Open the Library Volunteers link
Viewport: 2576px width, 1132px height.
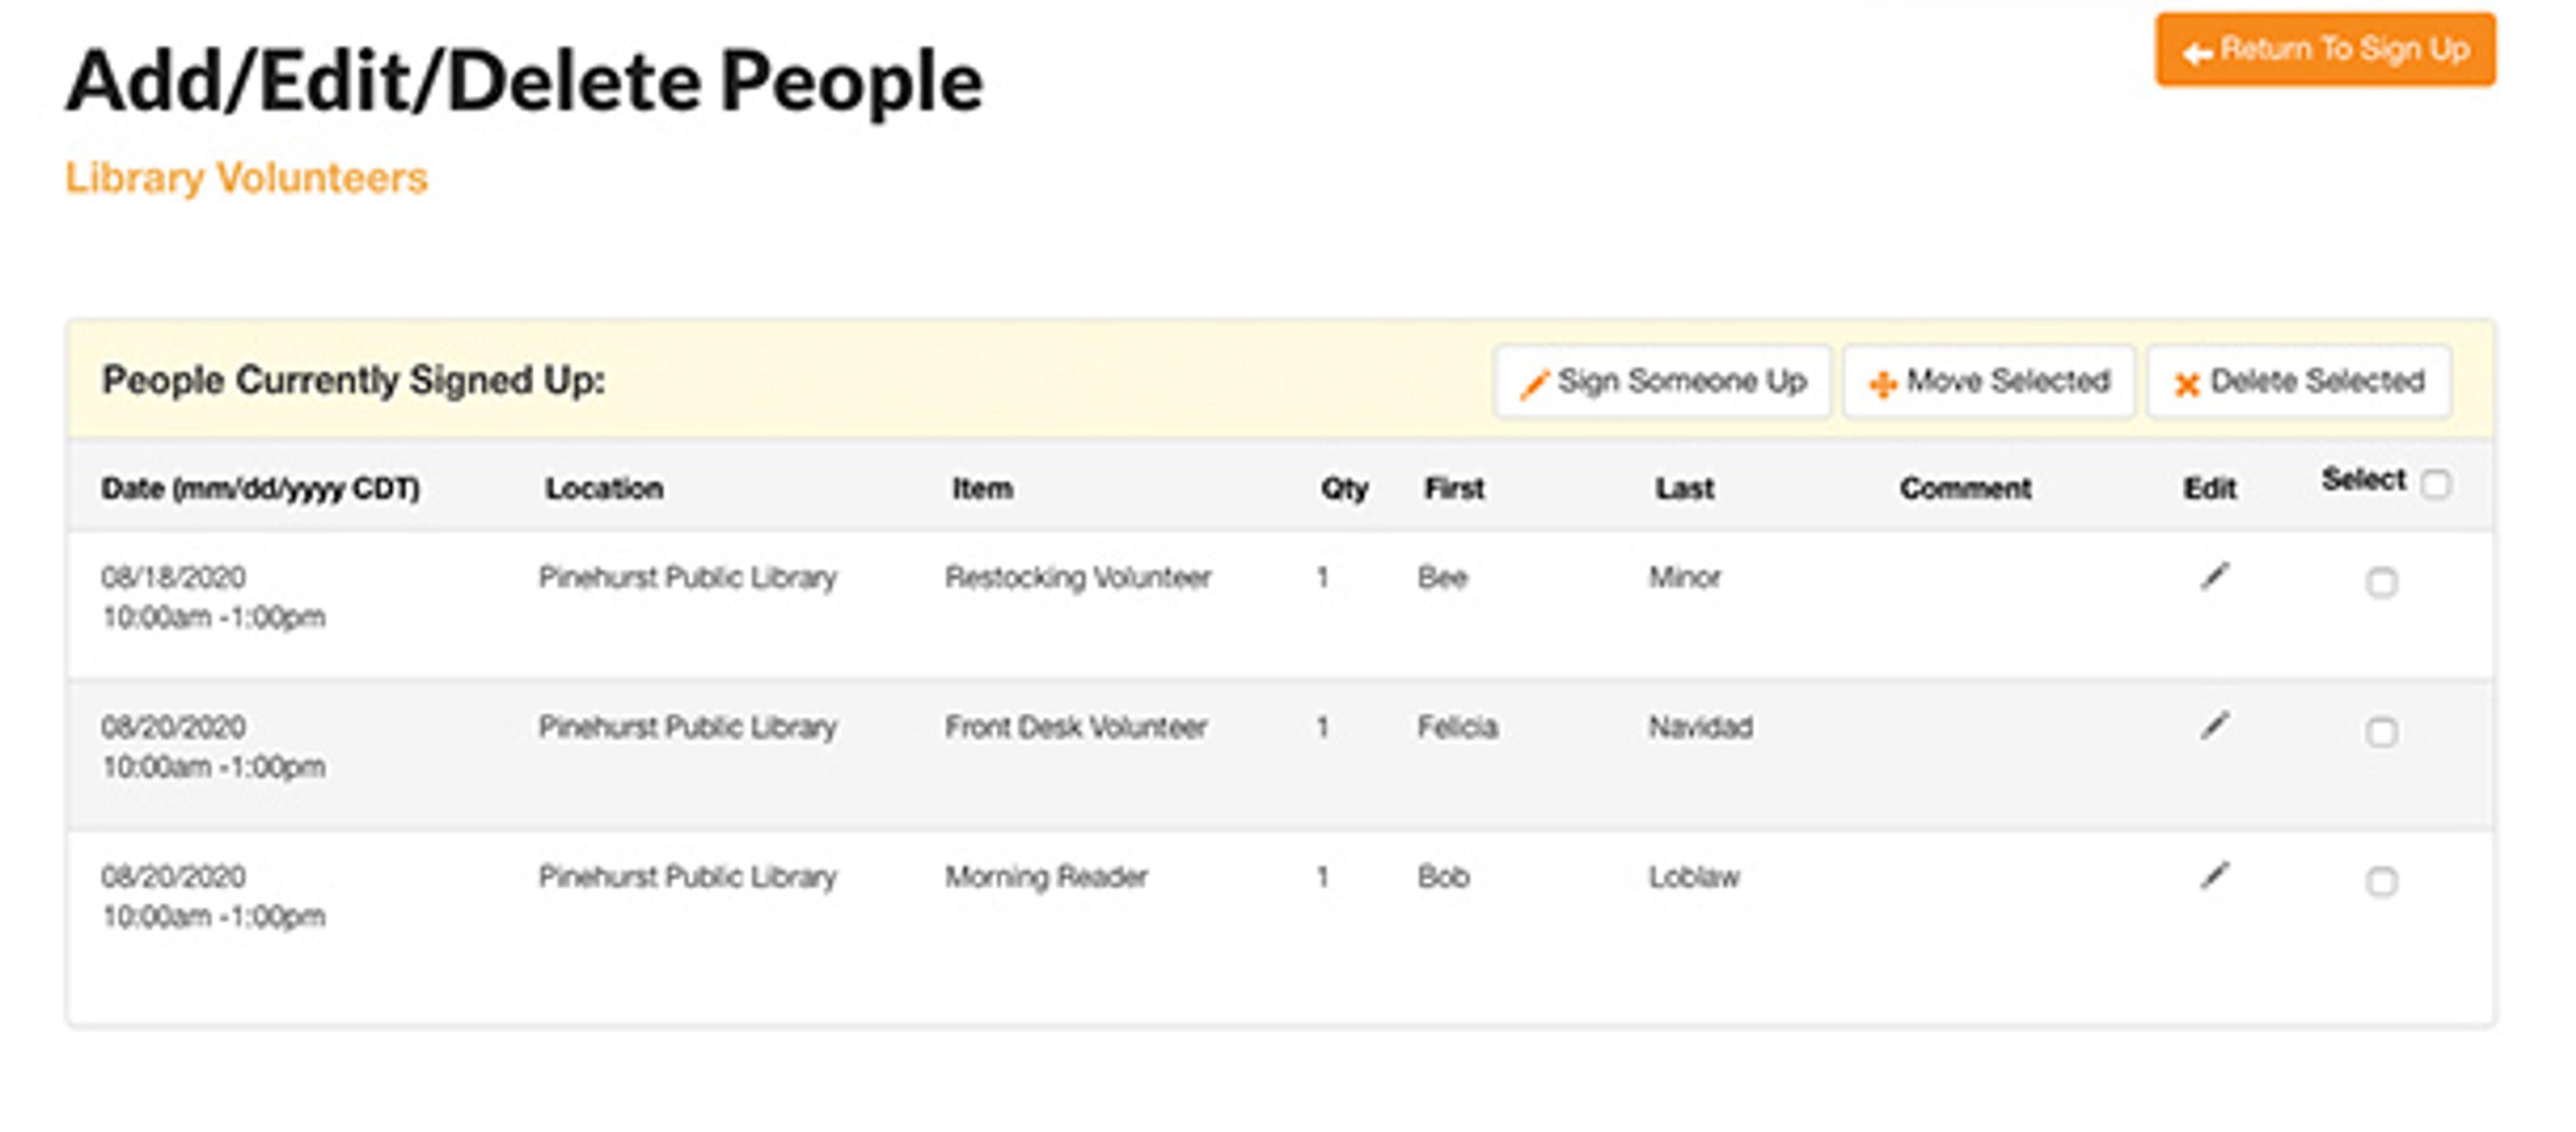click(246, 178)
